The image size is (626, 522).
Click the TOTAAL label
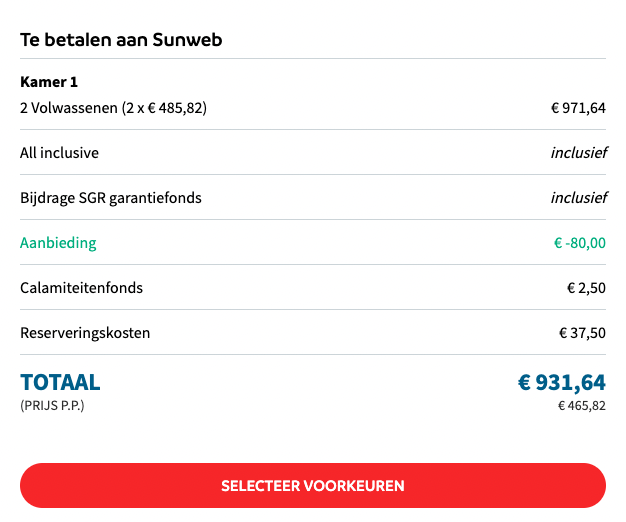60,382
